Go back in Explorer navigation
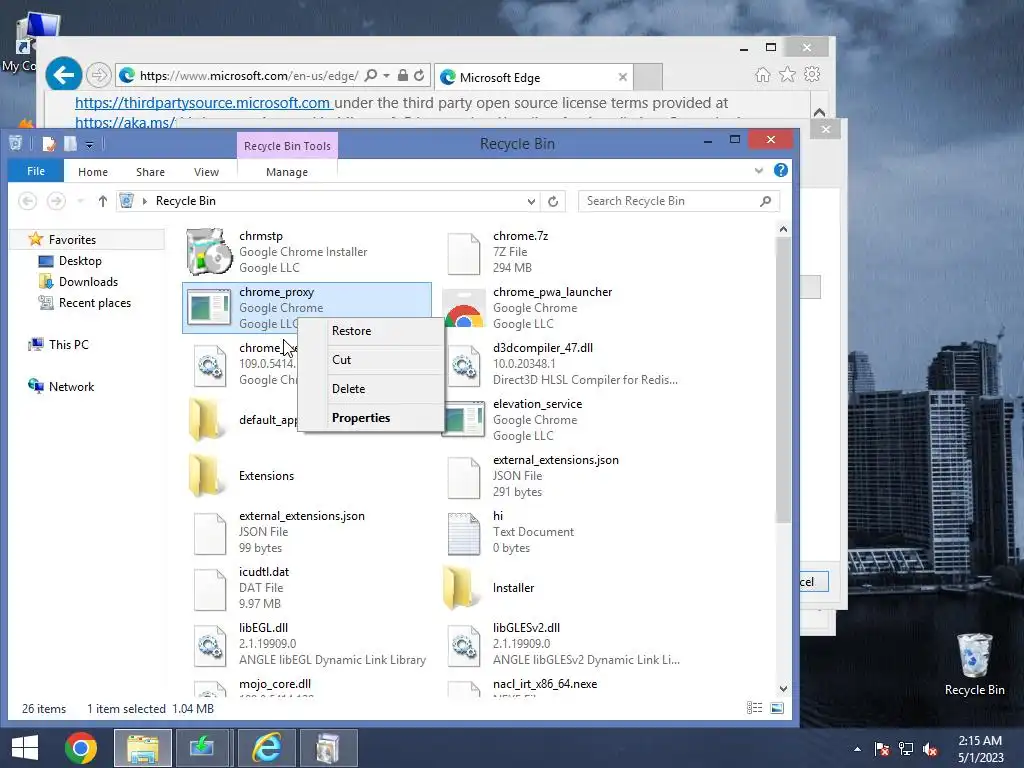Image resolution: width=1024 pixels, height=768 pixels. pyautogui.click(x=27, y=201)
